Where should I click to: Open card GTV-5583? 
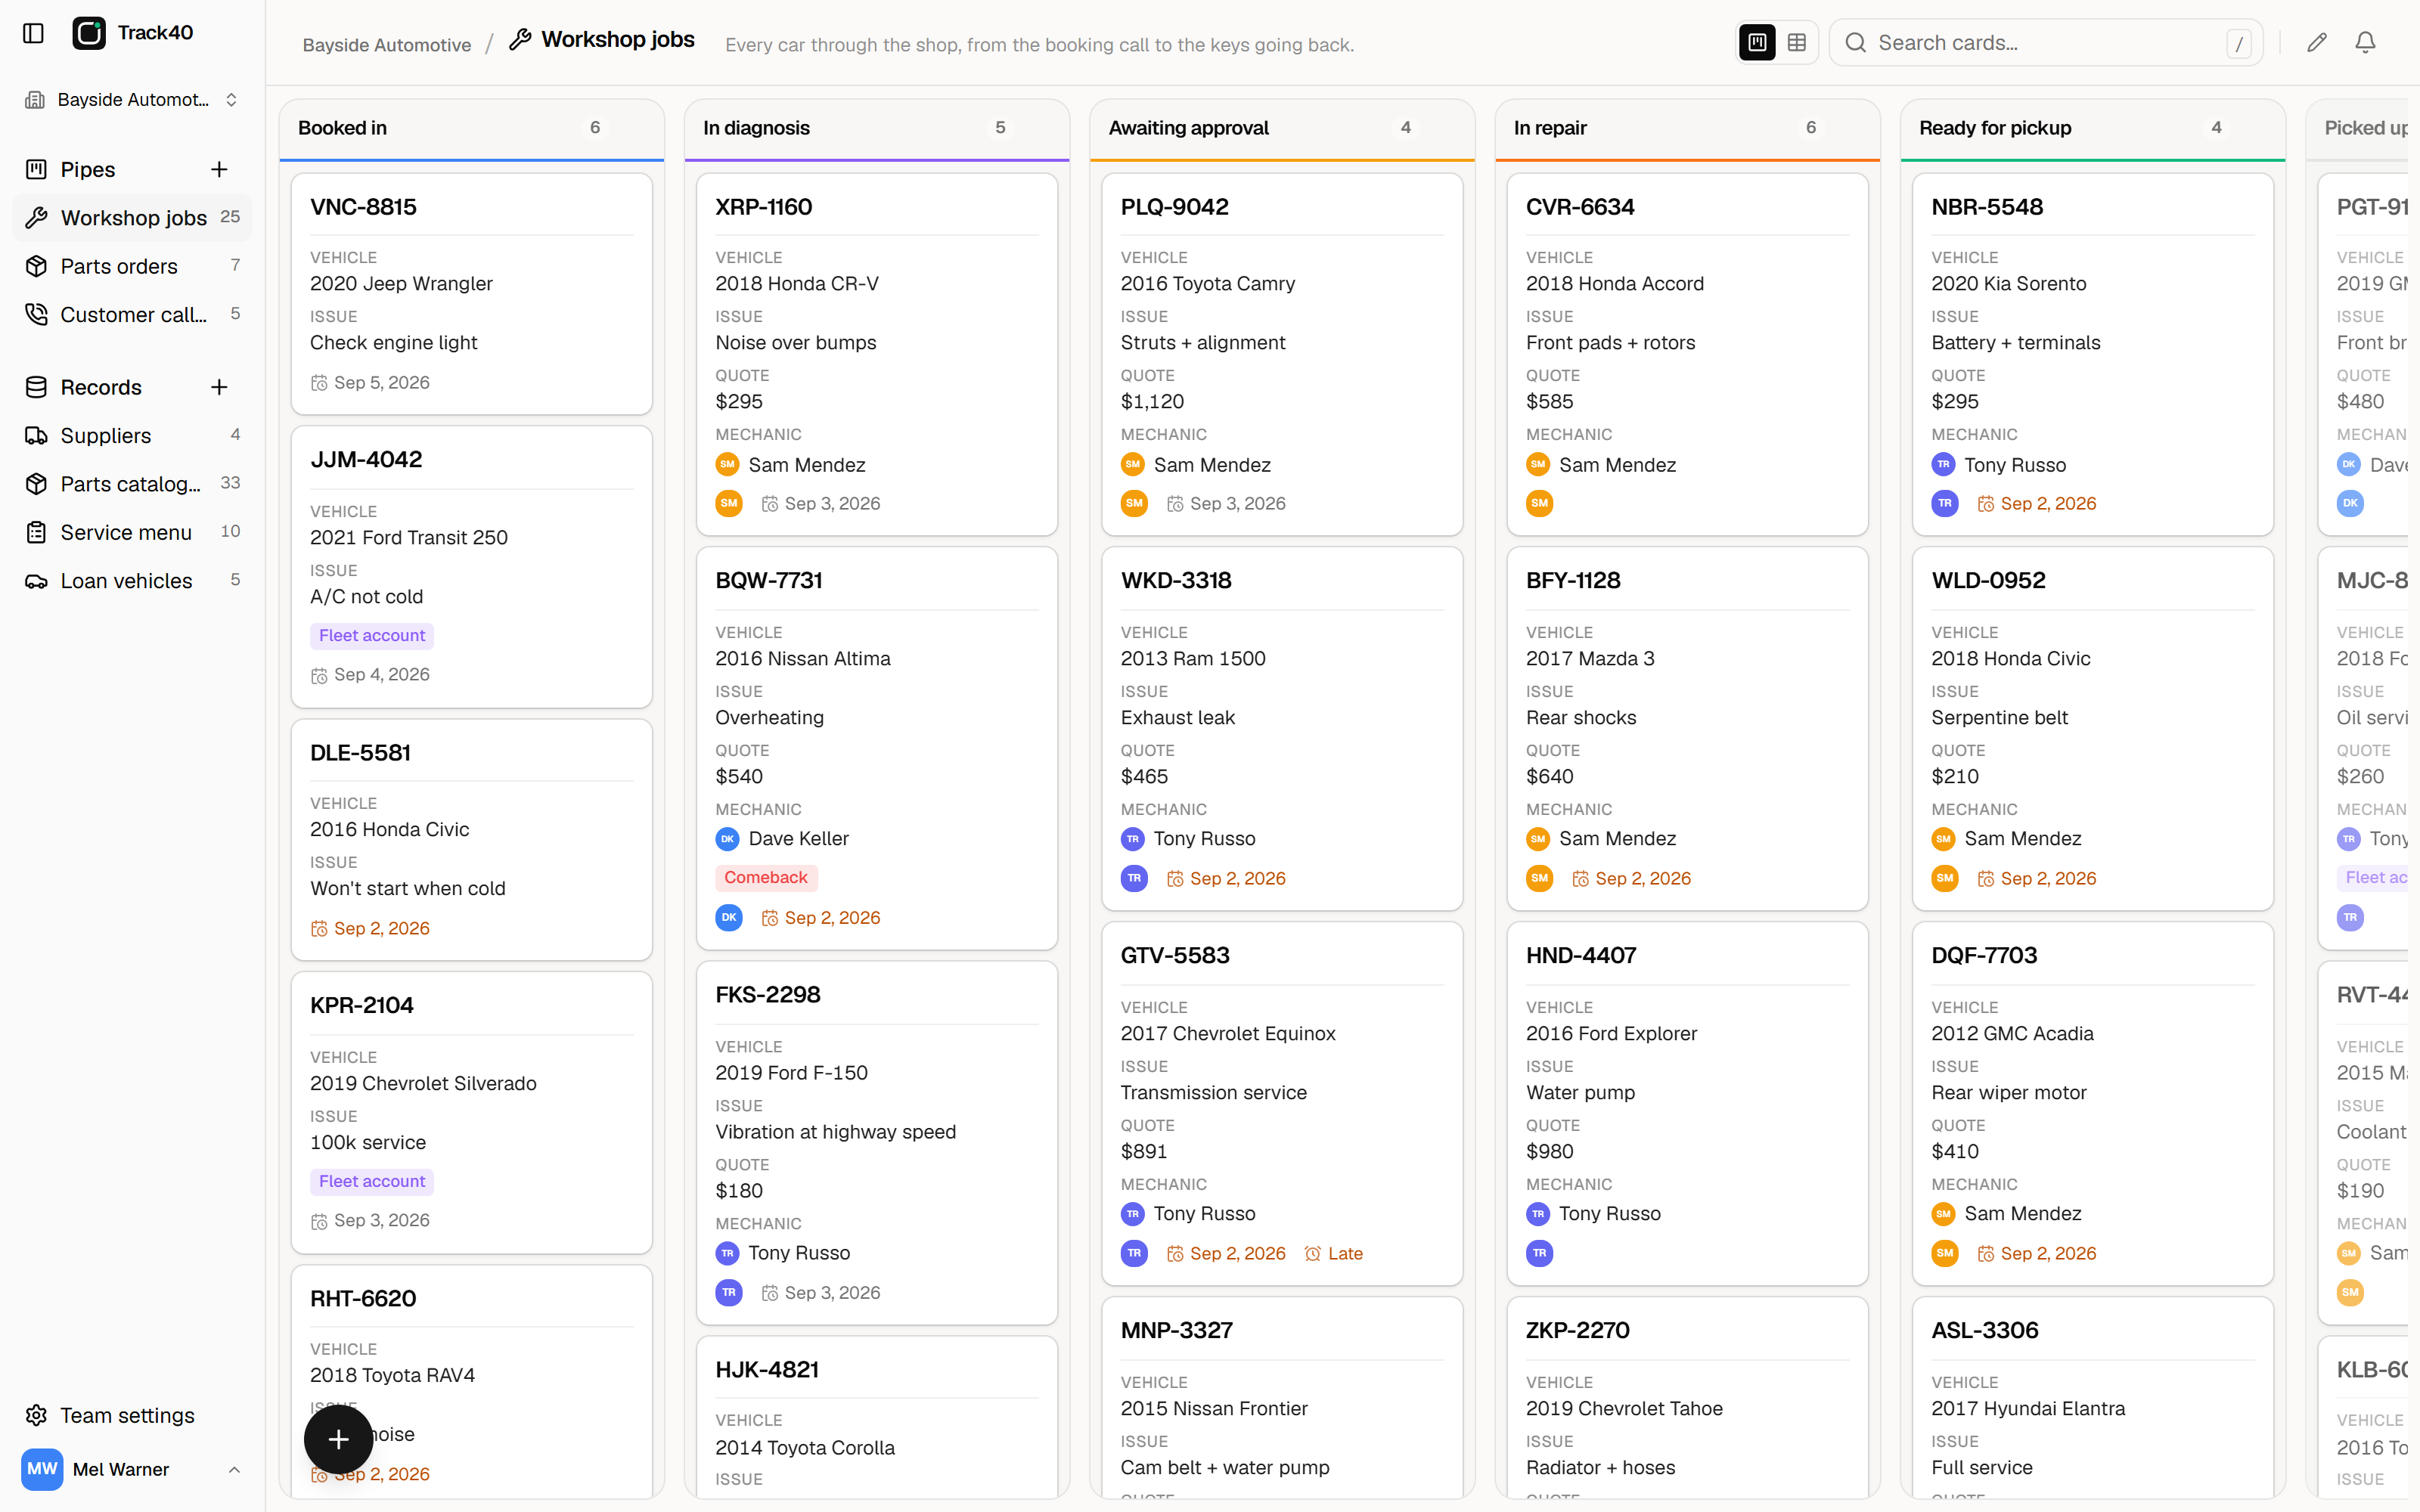[1282, 1104]
